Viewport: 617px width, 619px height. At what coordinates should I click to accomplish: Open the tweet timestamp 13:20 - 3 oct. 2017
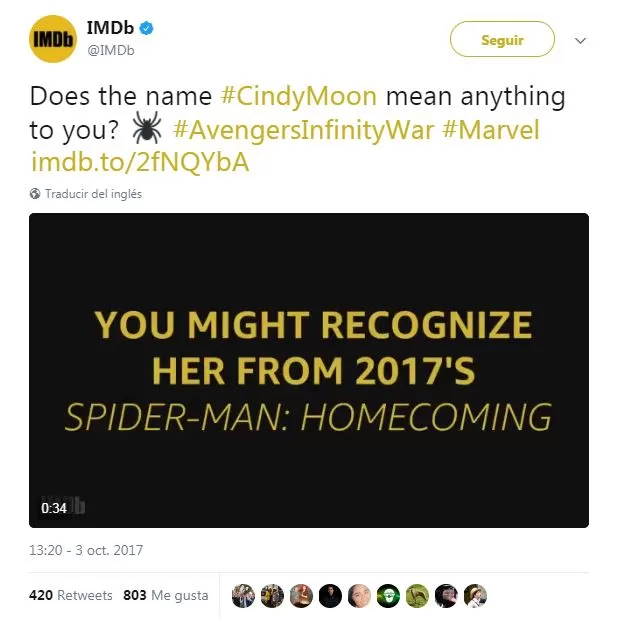pos(86,550)
